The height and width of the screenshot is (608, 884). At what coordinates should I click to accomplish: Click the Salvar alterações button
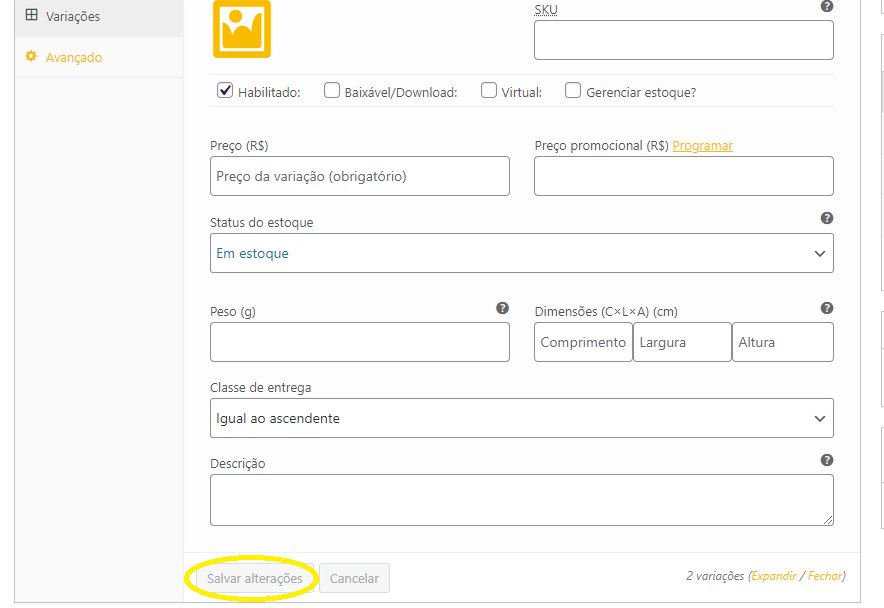click(254, 578)
